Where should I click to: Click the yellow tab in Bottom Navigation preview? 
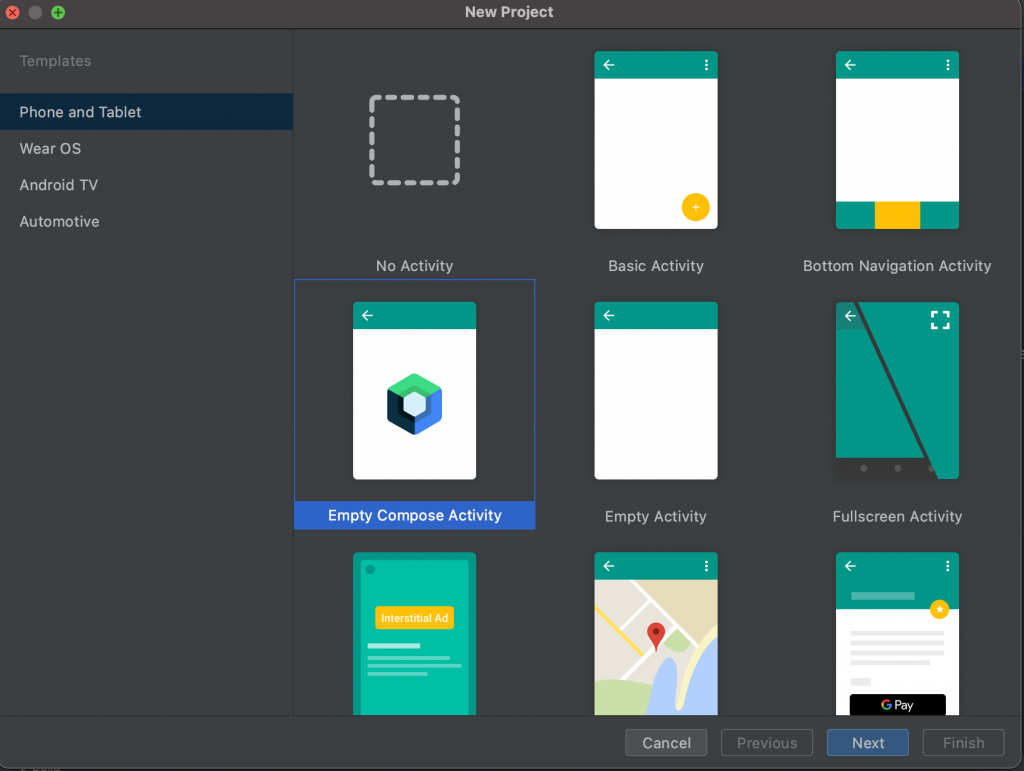click(897, 215)
